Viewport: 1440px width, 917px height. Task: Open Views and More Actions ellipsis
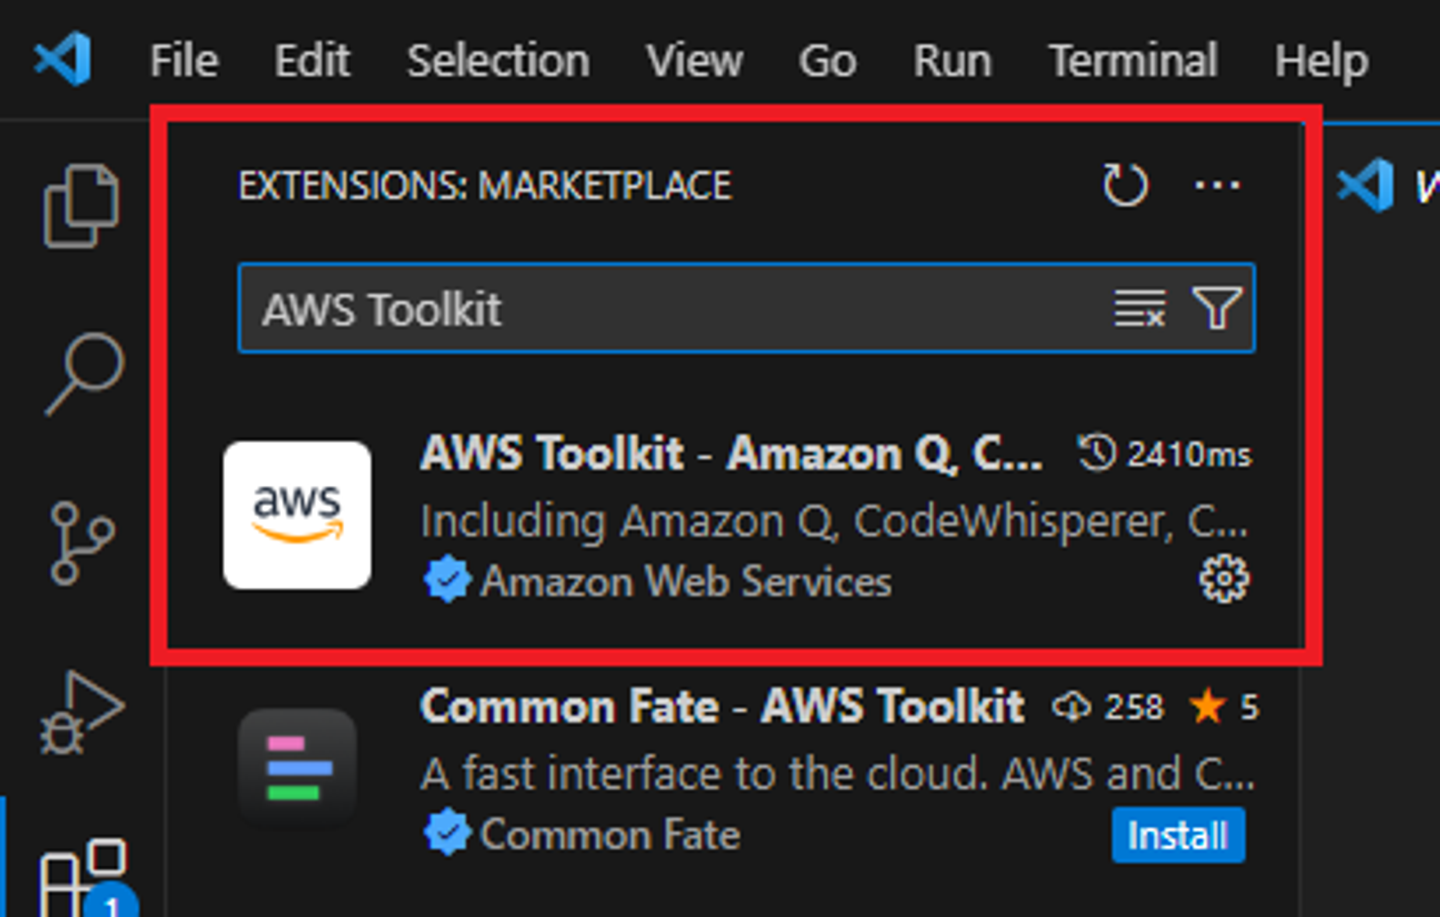pyautogui.click(x=1217, y=185)
